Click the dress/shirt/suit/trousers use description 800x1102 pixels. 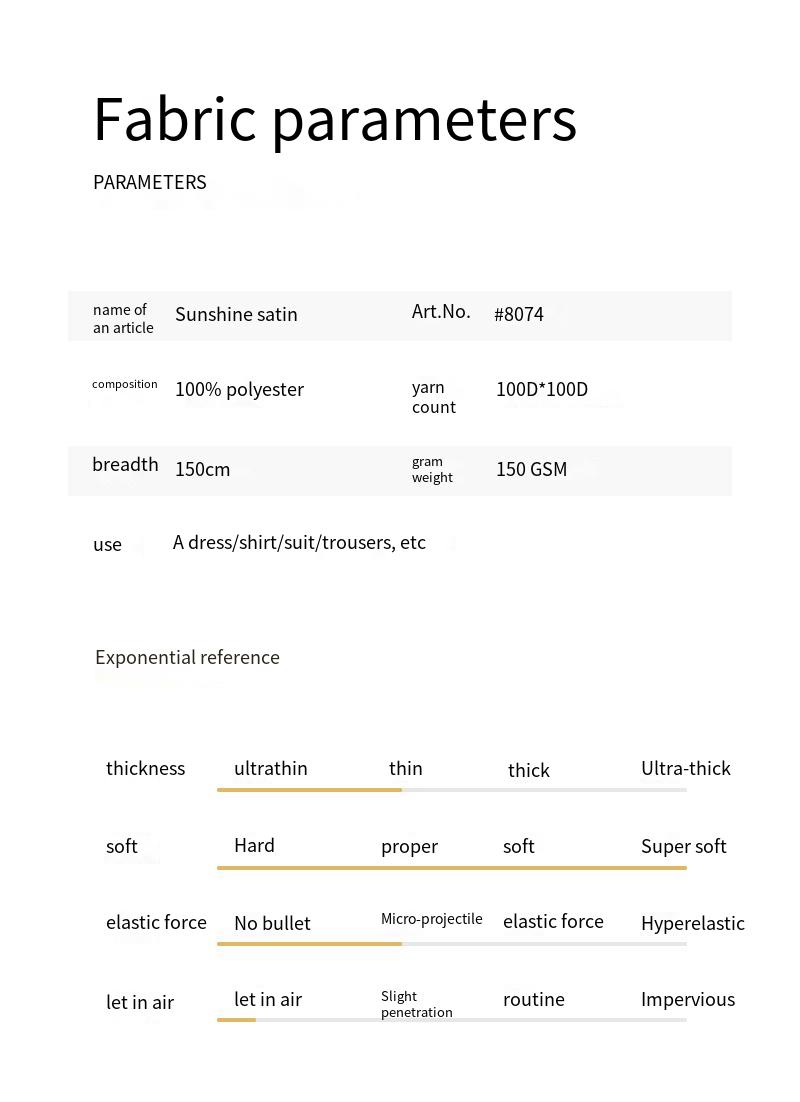[x=299, y=542]
